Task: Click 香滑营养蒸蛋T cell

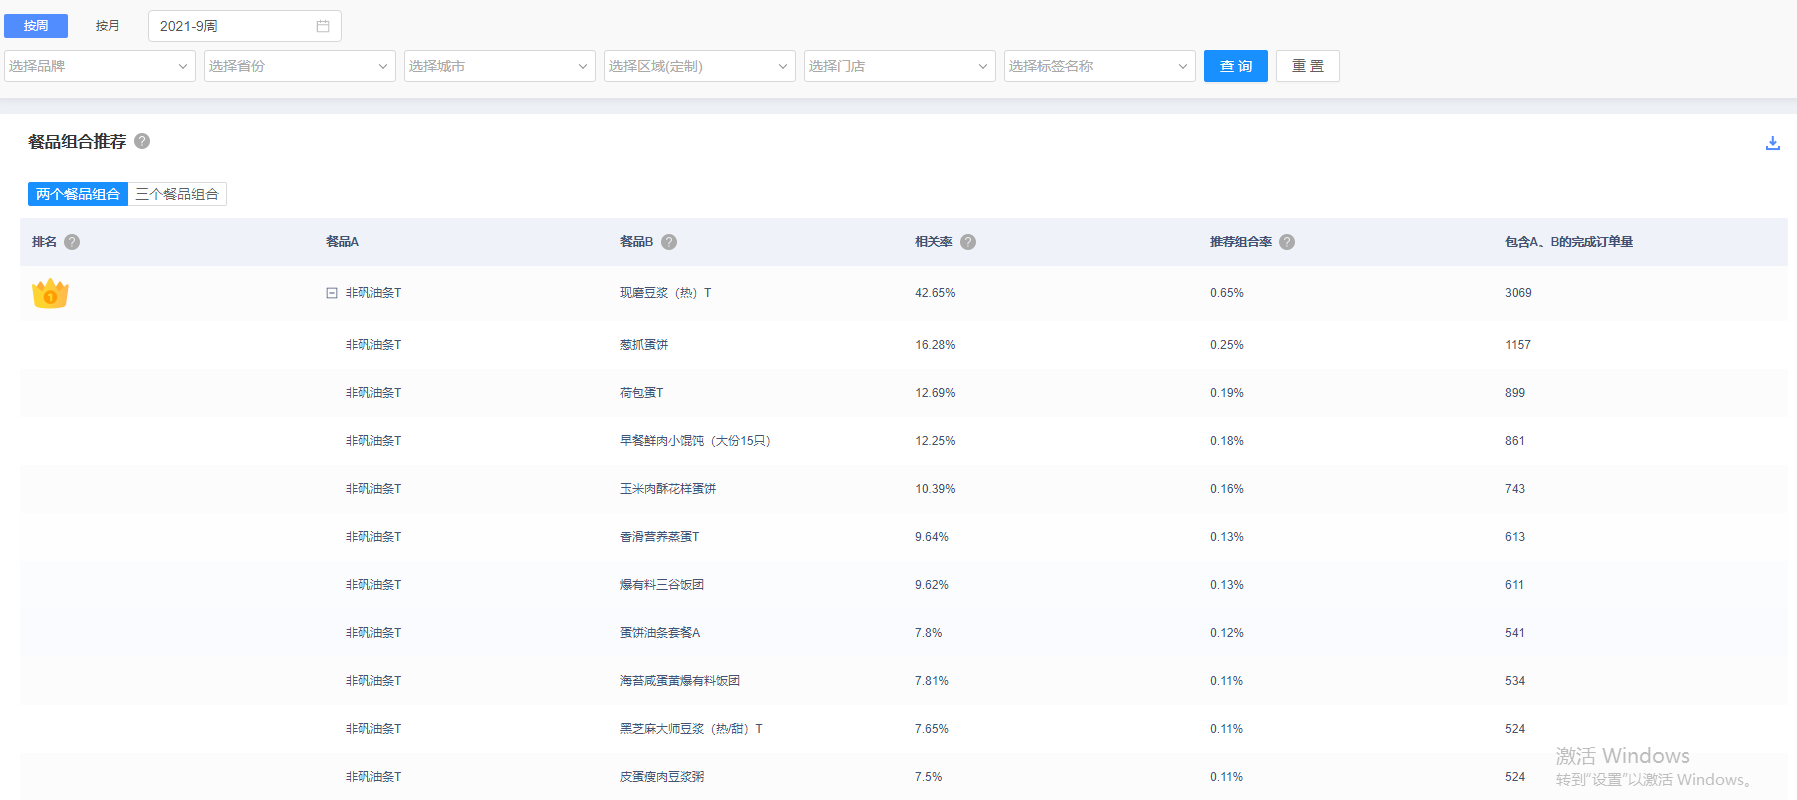Action: (660, 537)
